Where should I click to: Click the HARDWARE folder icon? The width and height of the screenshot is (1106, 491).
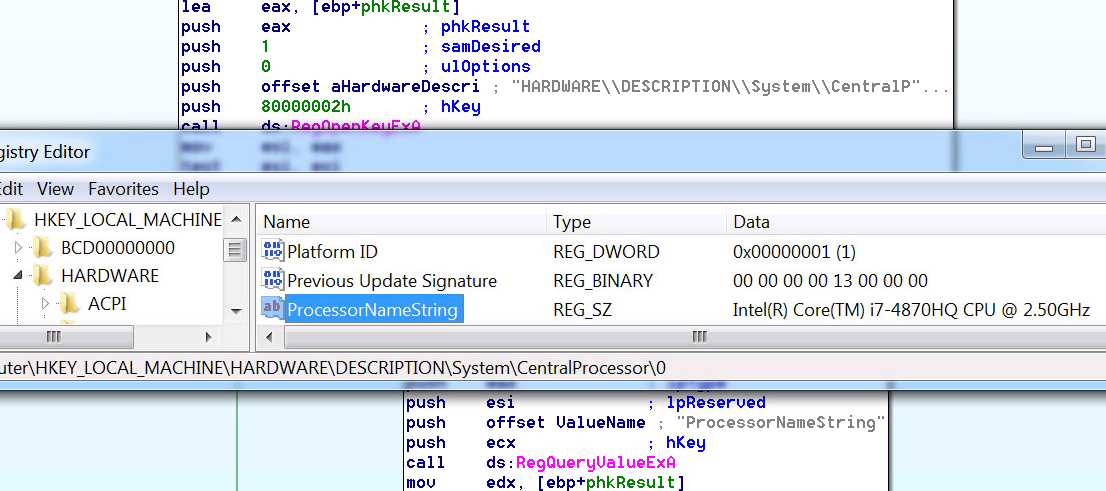tap(44, 275)
